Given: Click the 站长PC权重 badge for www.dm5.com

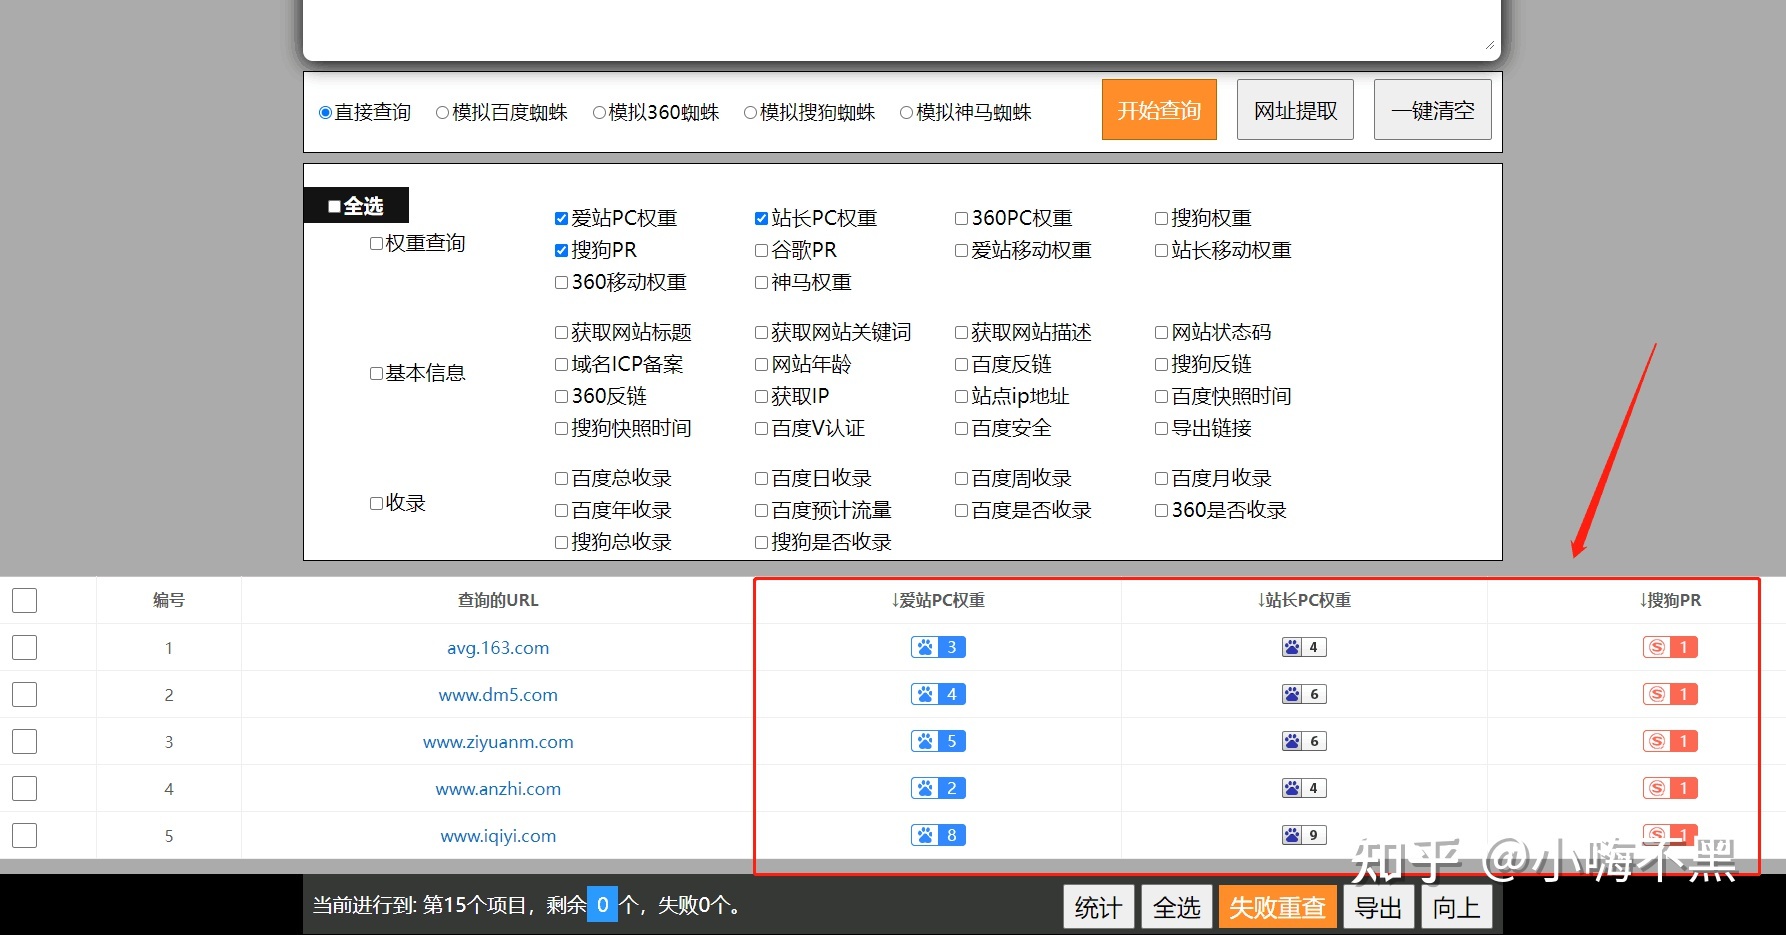Looking at the screenshot, I should point(1304,694).
